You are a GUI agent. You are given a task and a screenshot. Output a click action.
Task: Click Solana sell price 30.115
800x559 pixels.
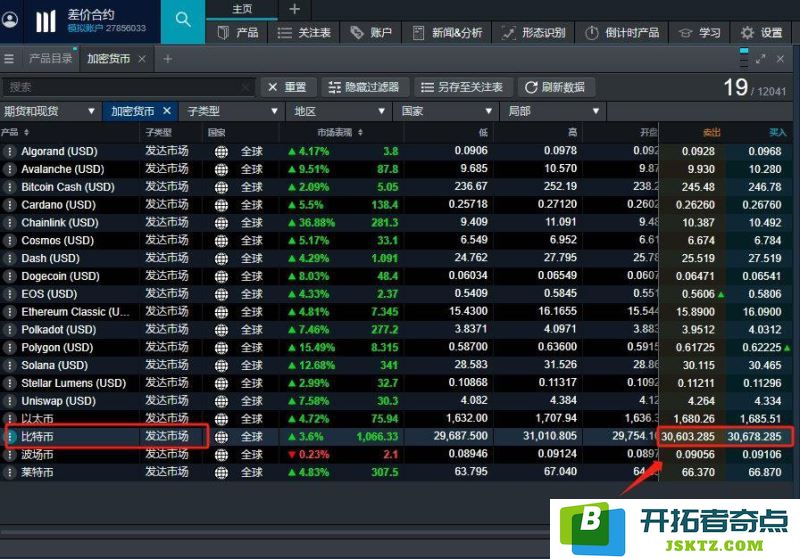(698, 365)
